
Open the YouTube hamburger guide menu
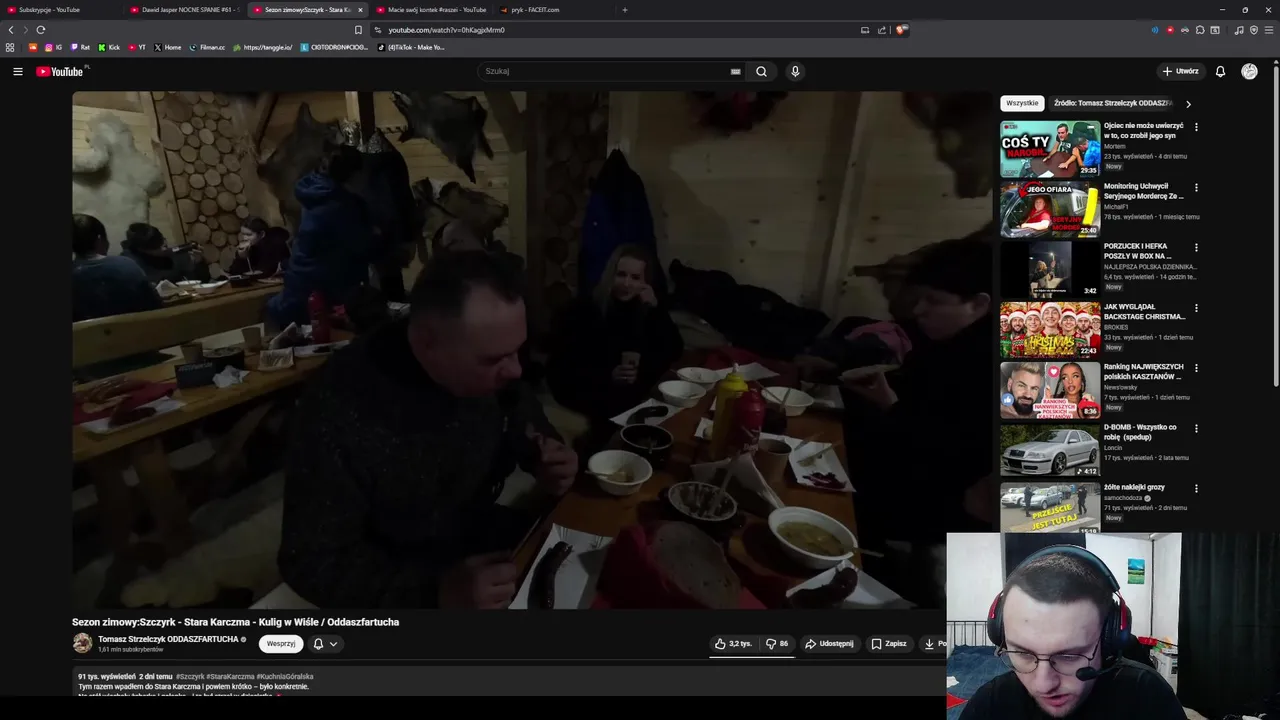click(x=17, y=71)
